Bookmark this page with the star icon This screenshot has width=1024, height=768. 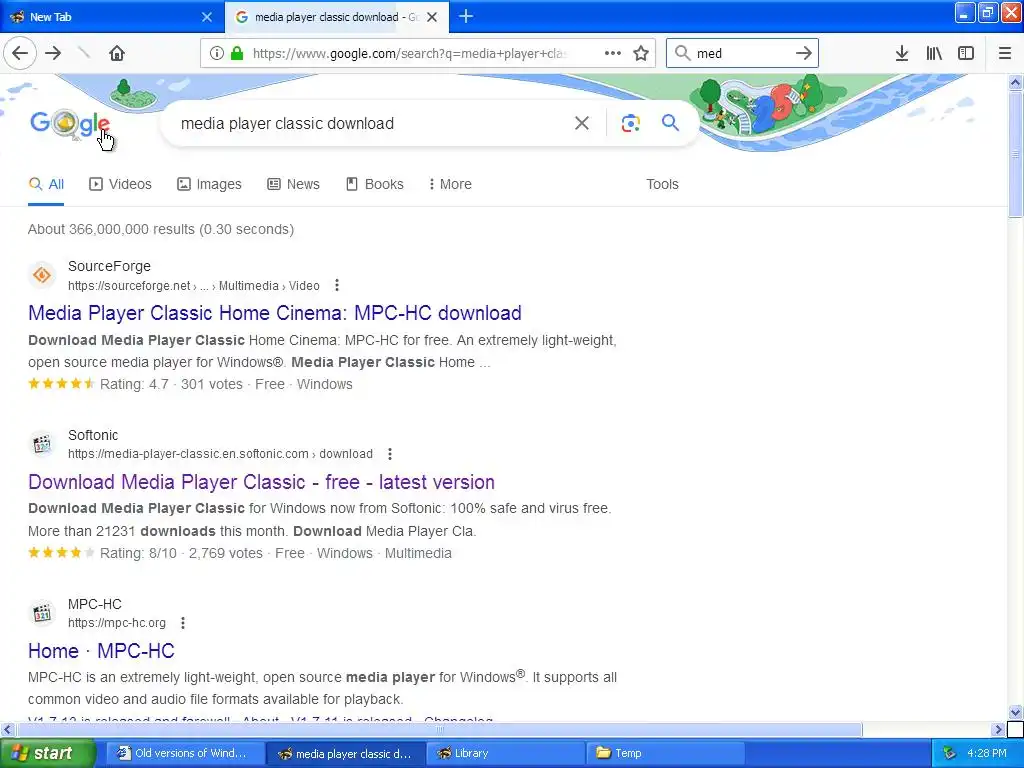point(641,54)
